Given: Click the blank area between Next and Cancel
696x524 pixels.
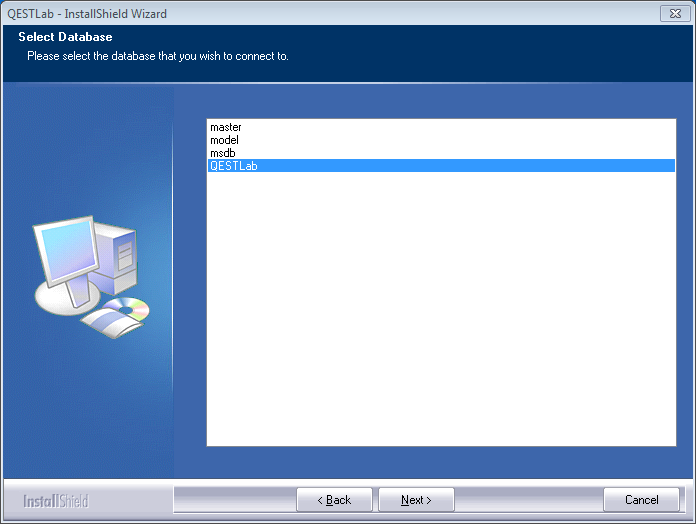Looking at the screenshot, I should coord(528,500).
